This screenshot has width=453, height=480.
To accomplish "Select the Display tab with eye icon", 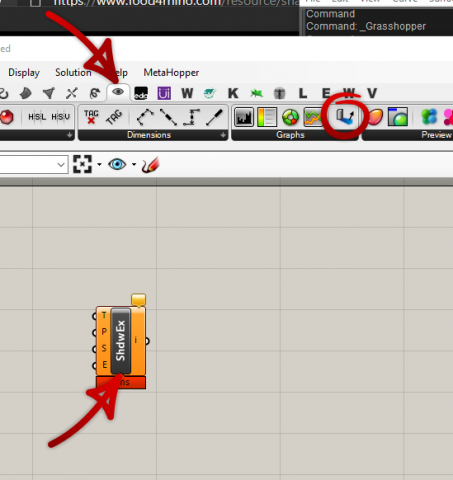I will click(118, 92).
